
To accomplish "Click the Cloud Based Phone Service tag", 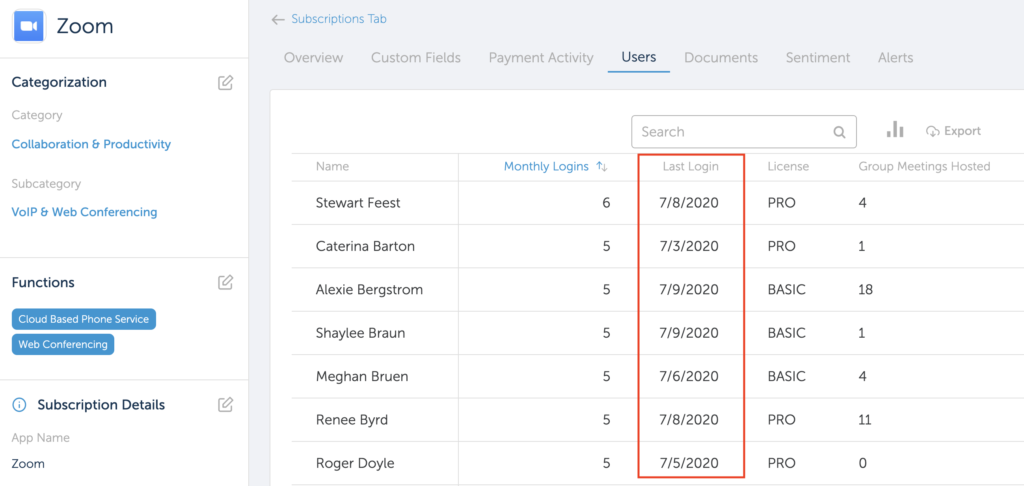I will coord(84,319).
